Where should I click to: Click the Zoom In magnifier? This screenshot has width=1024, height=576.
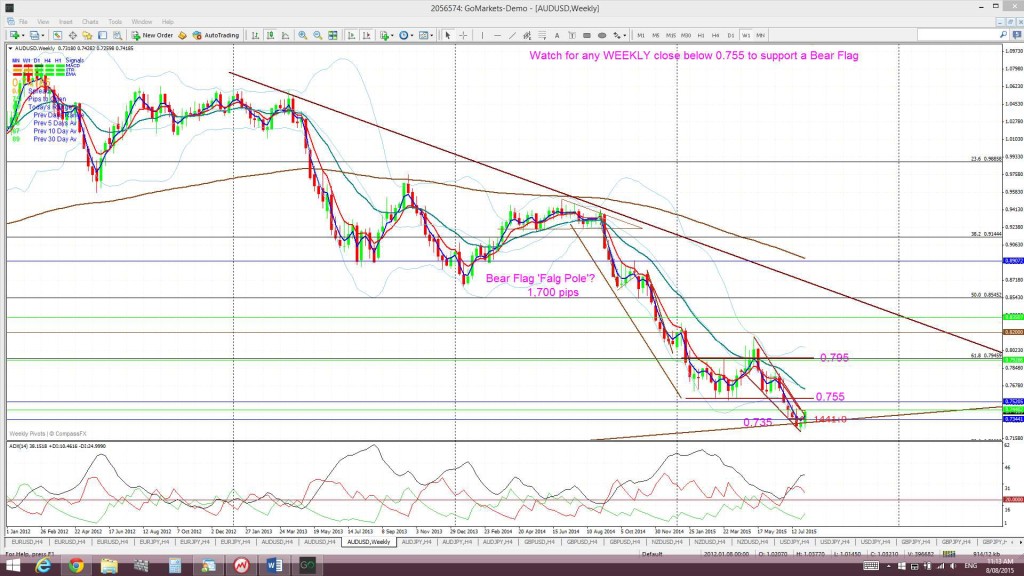303,35
